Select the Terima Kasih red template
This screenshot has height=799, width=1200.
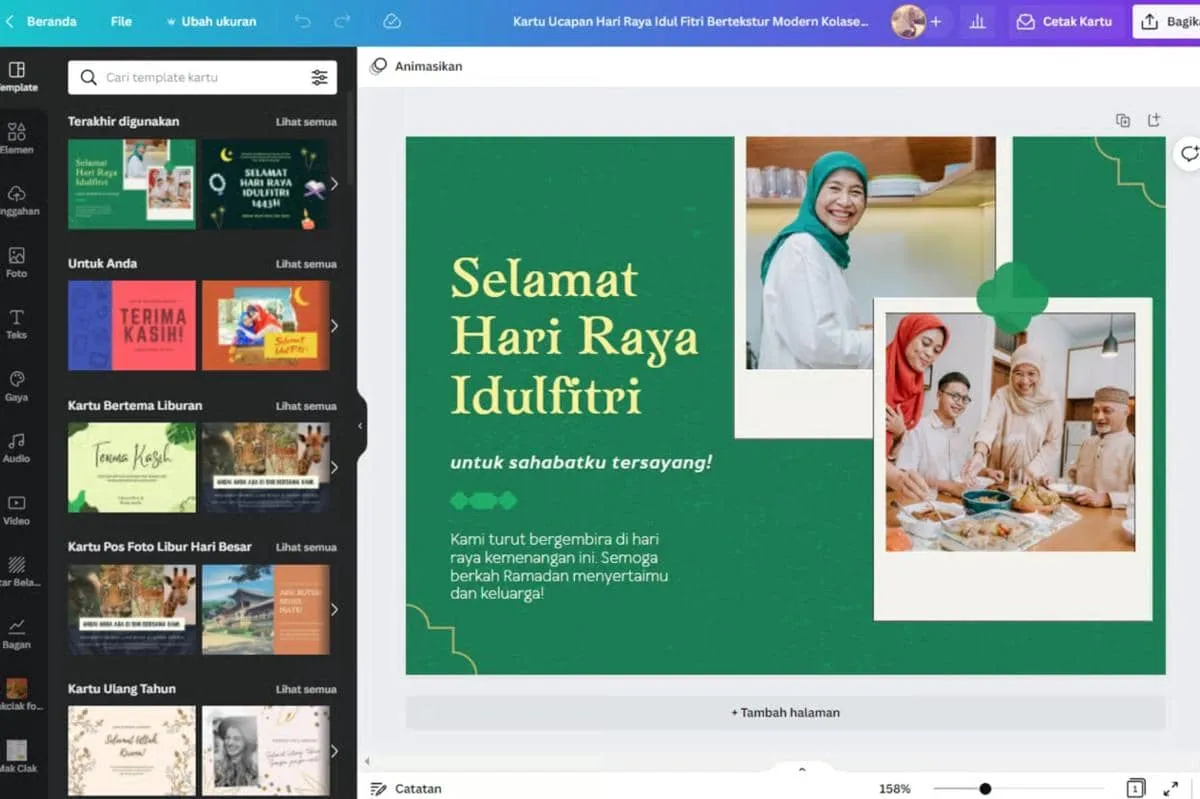[x=131, y=325]
